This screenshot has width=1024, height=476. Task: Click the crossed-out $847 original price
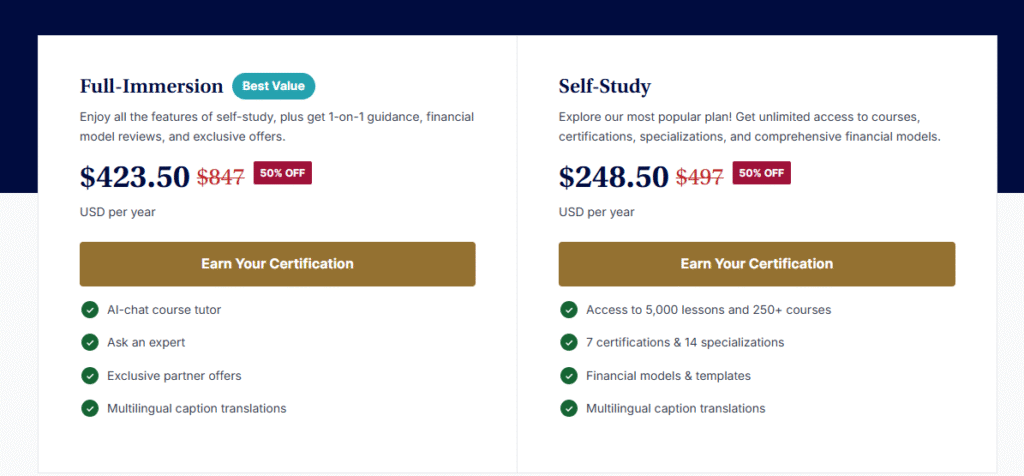click(x=220, y=178)
